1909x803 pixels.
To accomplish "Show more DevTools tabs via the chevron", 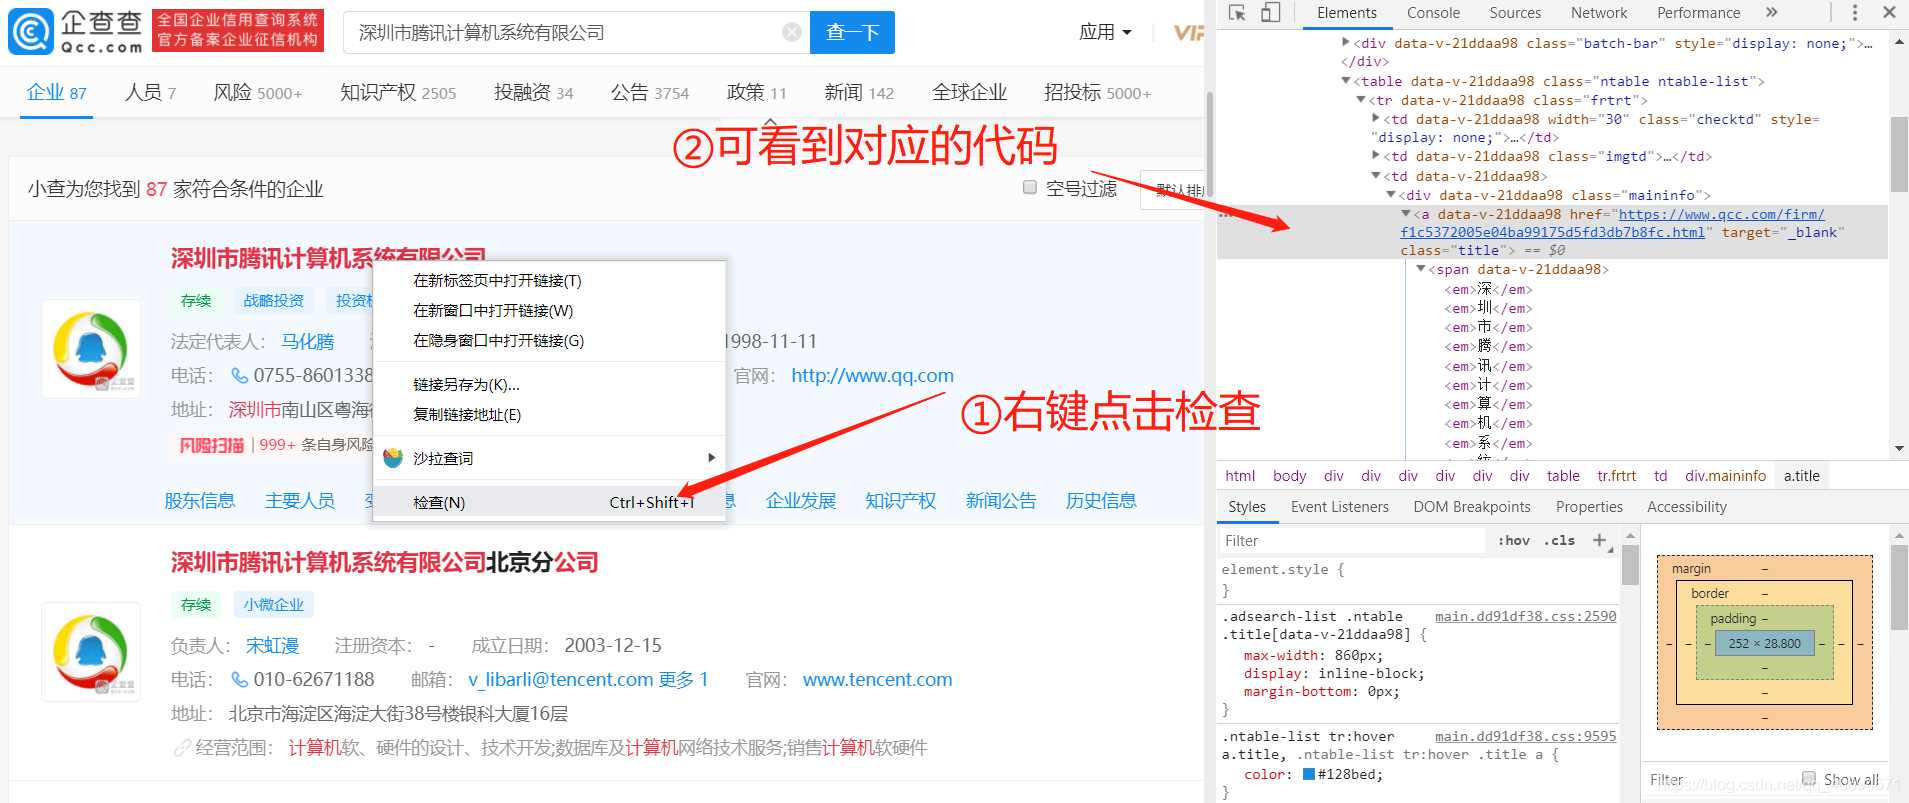I will pos(1771,13).
